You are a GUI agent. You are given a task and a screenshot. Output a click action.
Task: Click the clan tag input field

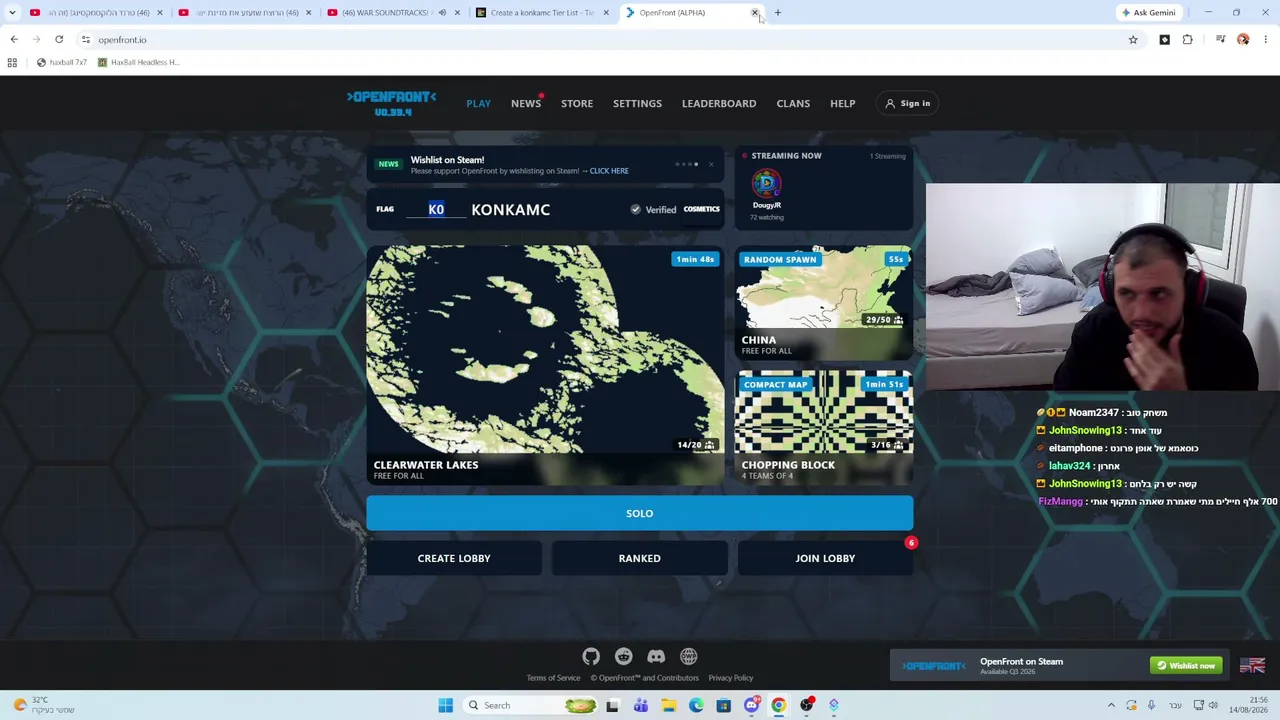(436, 209)
